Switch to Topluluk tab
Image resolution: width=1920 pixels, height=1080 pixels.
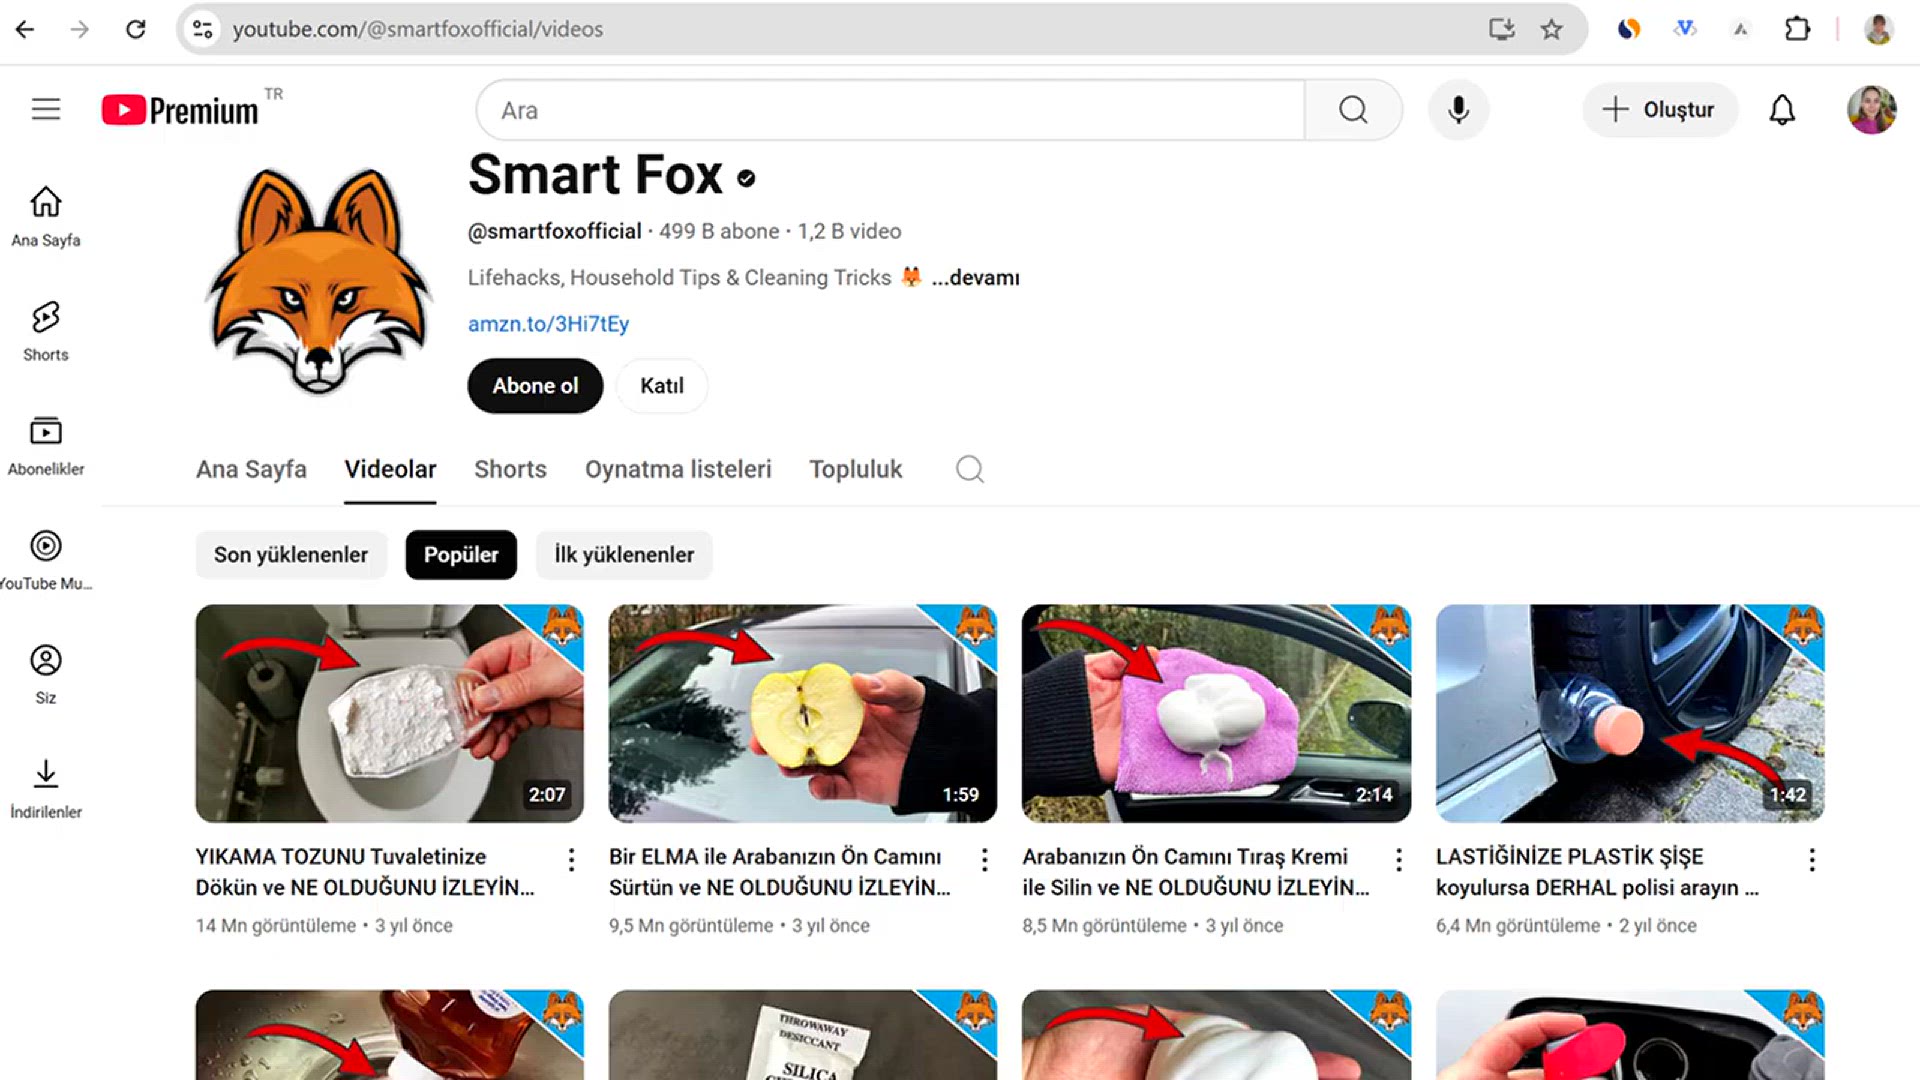(855, 469)
